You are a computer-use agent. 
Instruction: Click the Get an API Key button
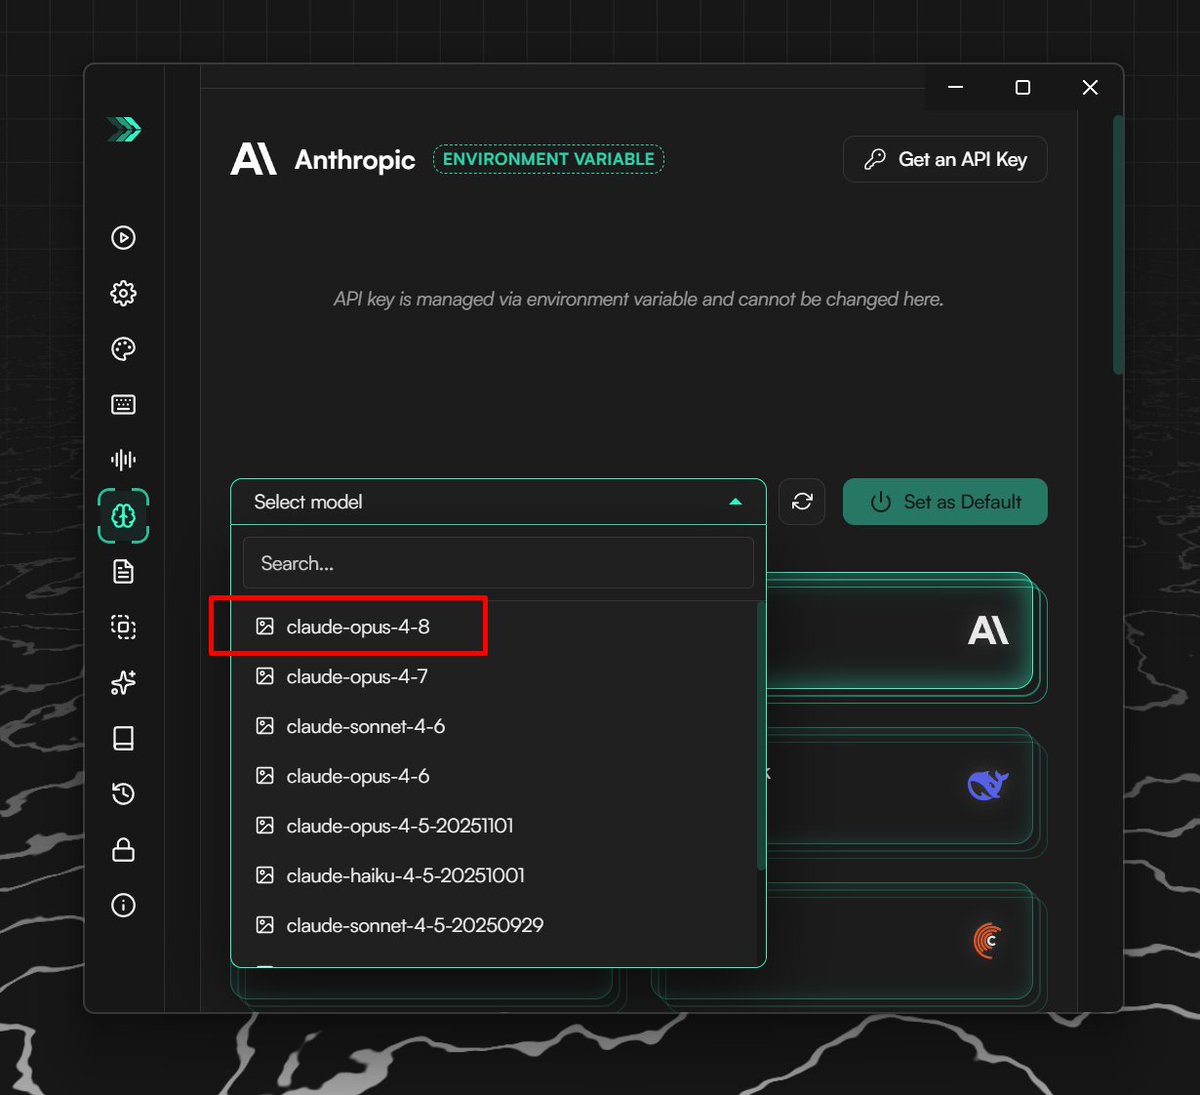945,159
